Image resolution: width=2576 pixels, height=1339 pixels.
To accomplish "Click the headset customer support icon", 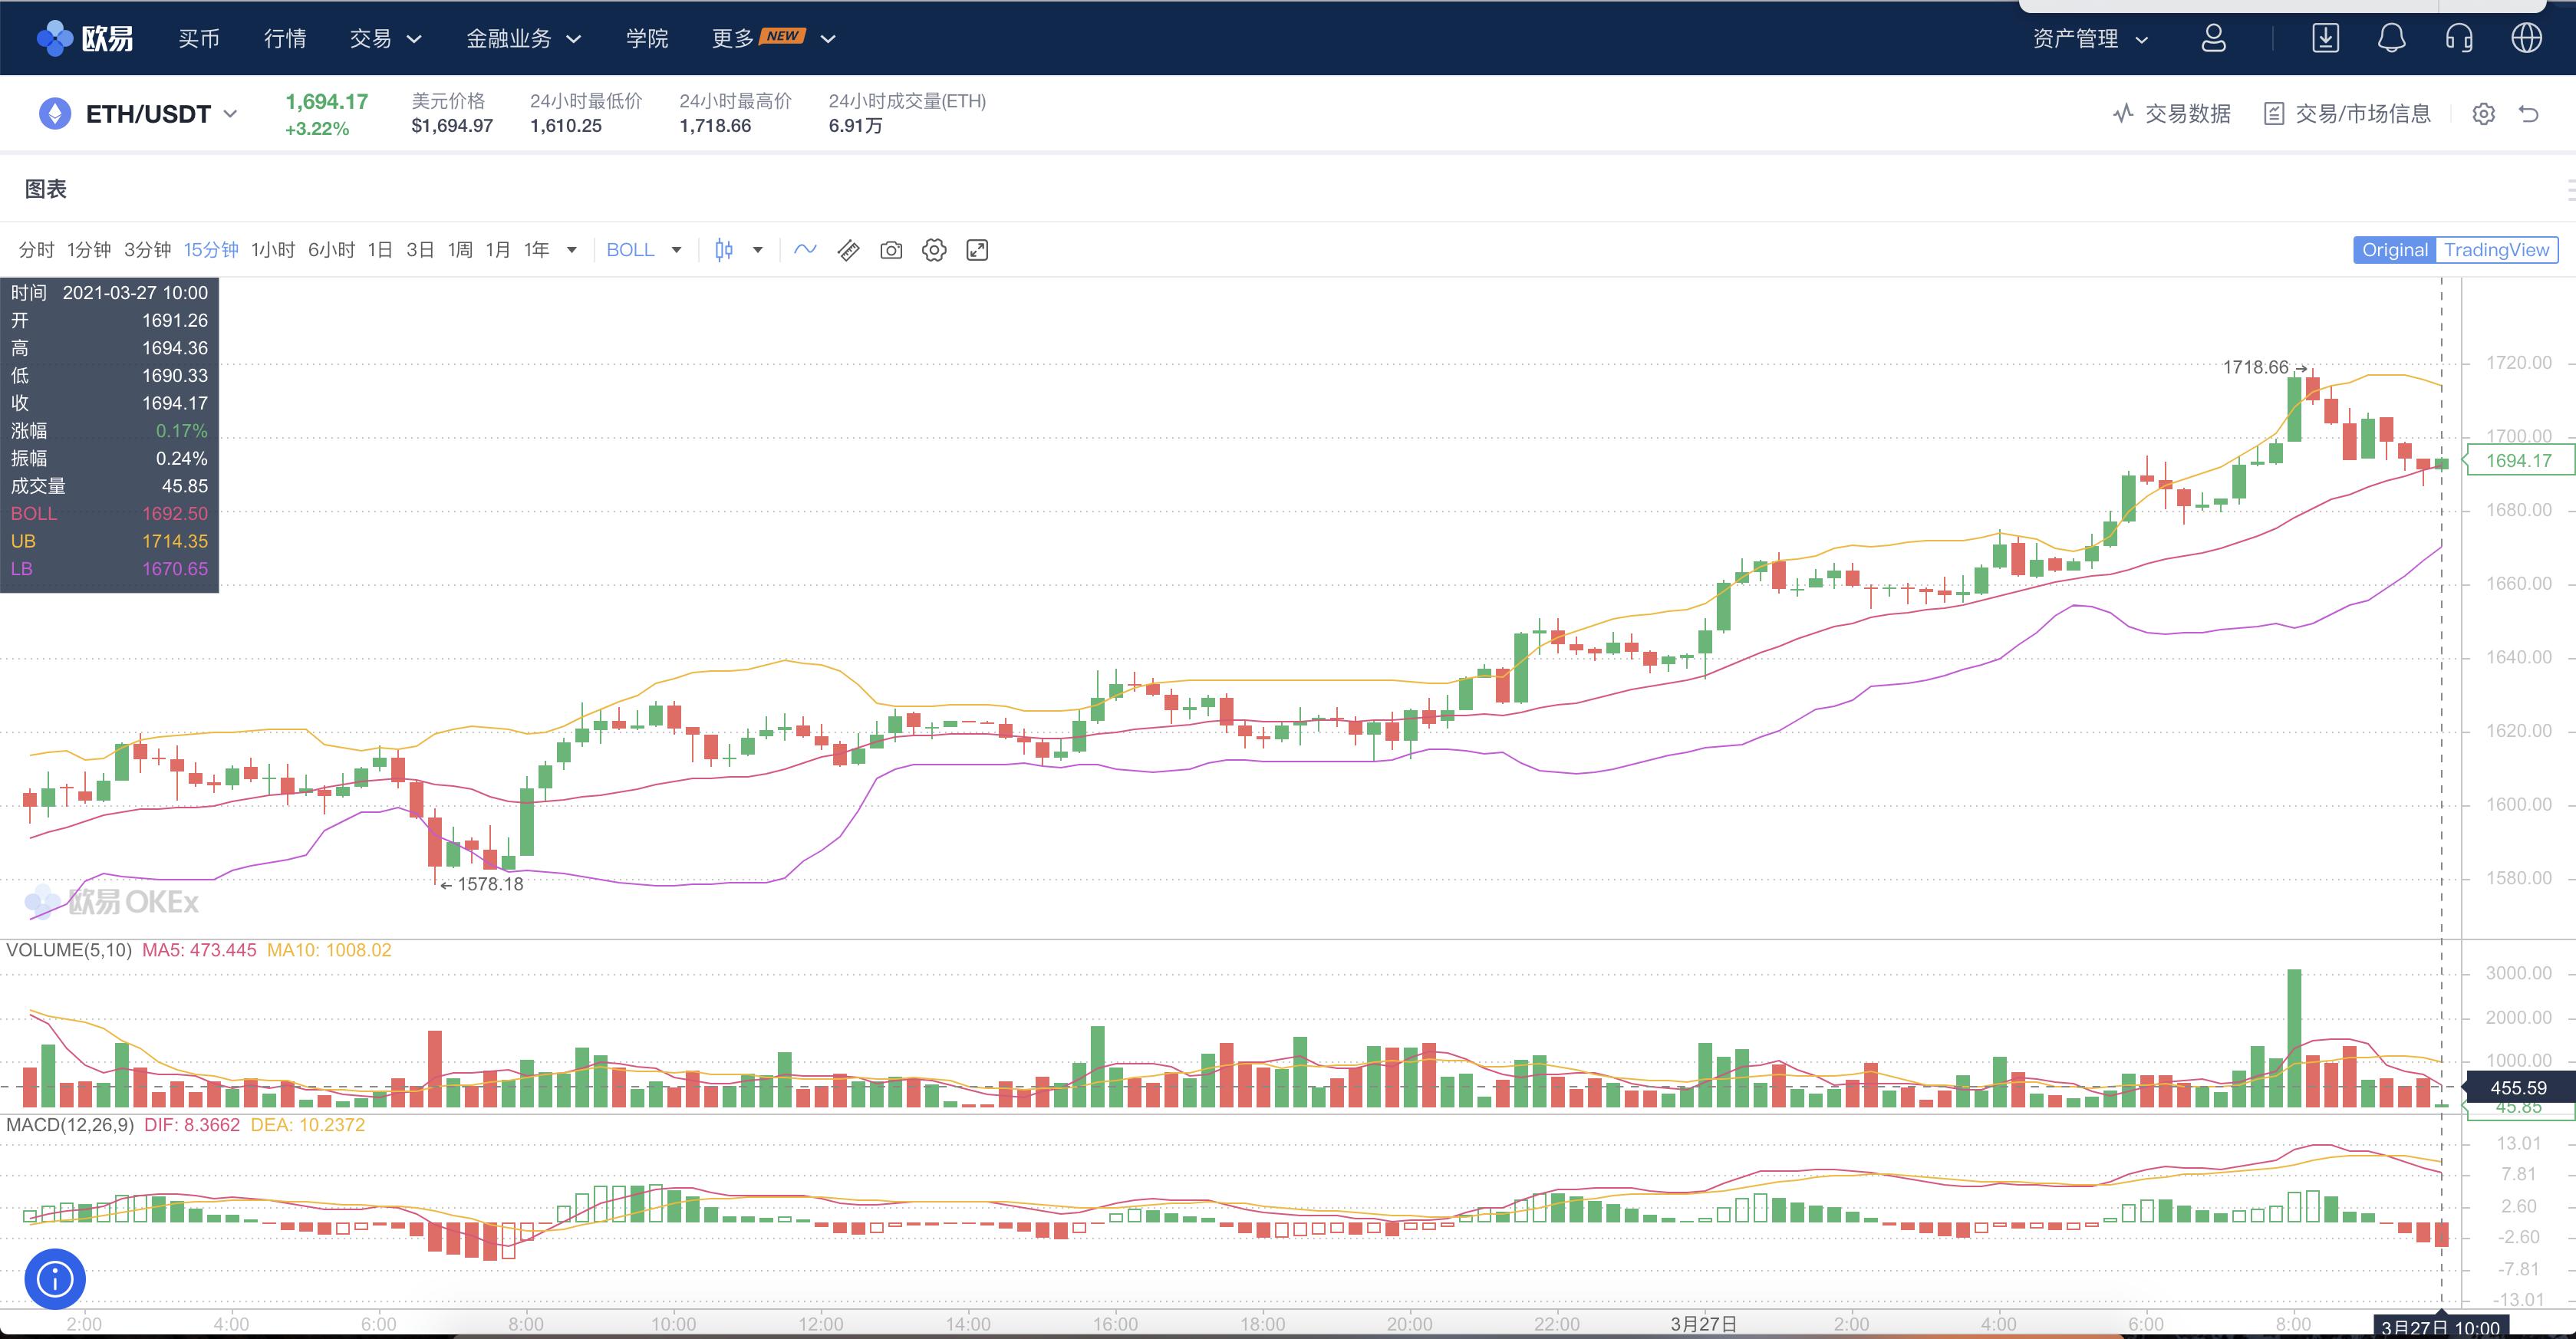I will pyautogui.click(x=2459, y=38).
